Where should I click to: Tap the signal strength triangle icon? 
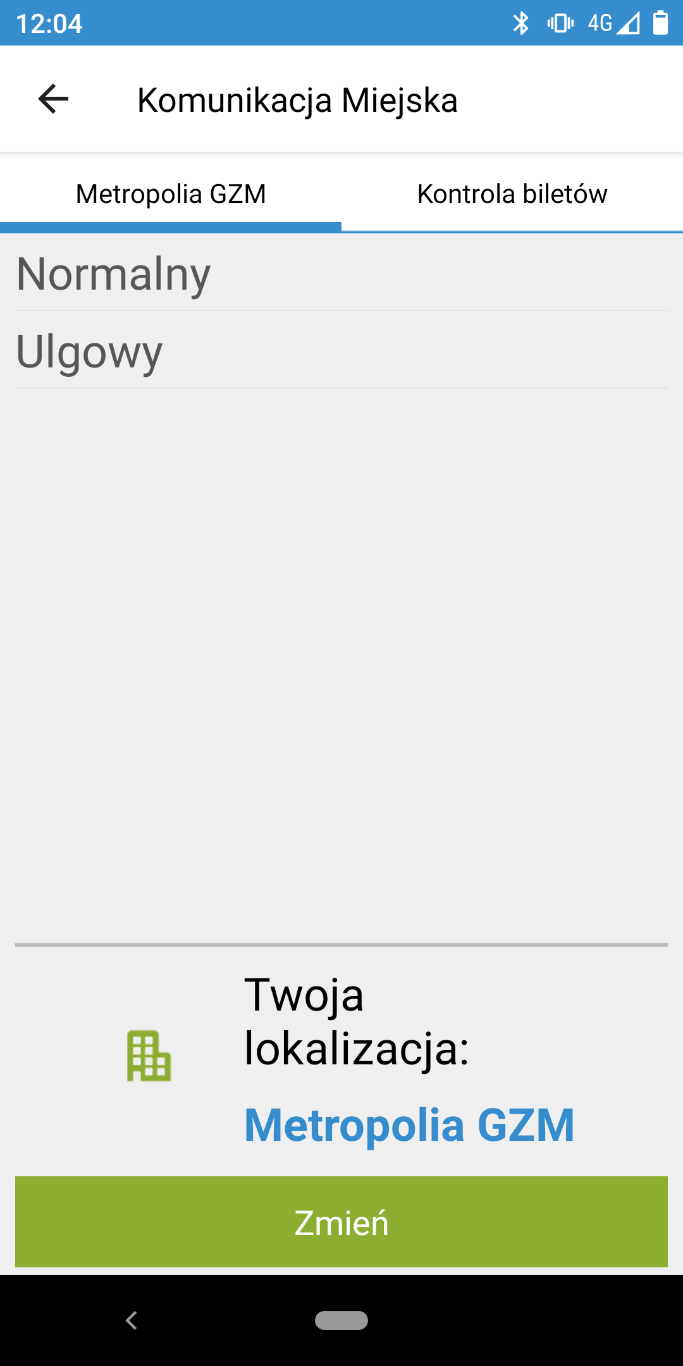pyautogui.click(x=628, y=23)
